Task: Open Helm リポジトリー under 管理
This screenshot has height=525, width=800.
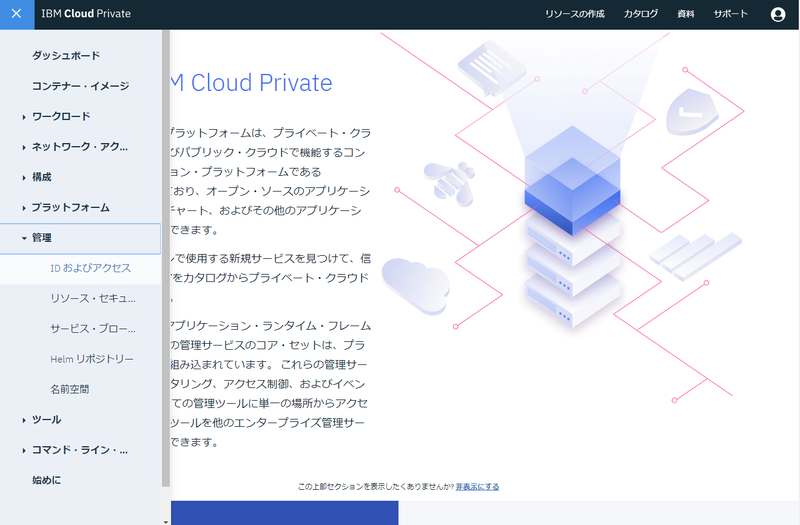Action: [x=92, y=359]
